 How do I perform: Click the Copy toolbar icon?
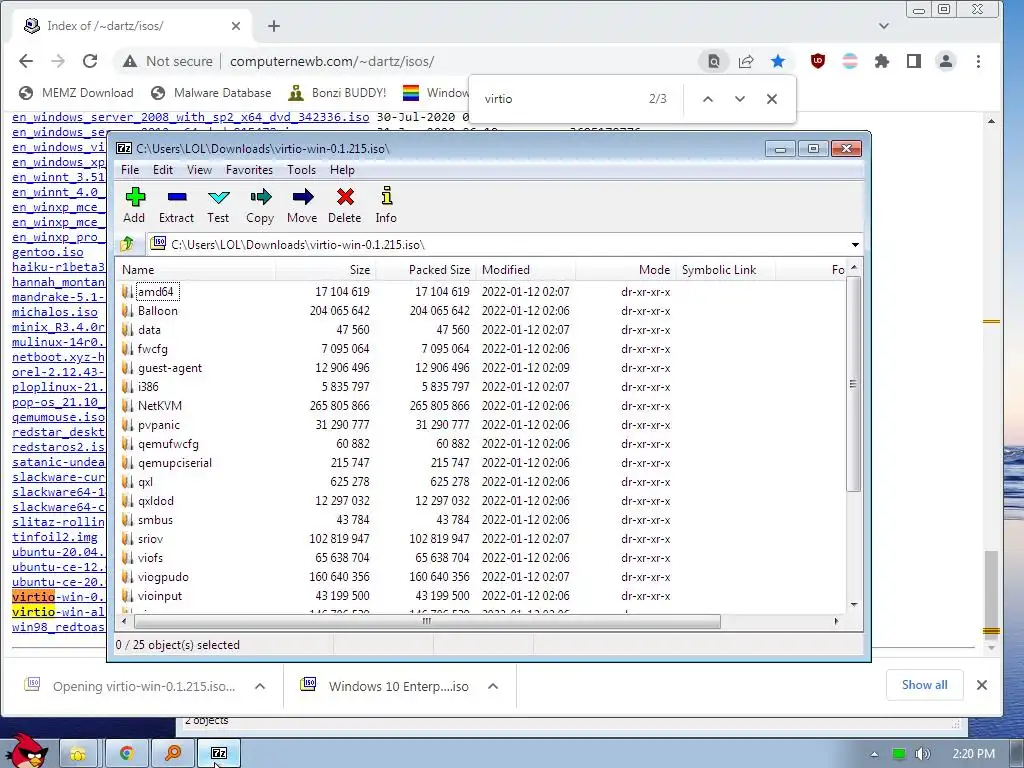click(x=260, y=197)
